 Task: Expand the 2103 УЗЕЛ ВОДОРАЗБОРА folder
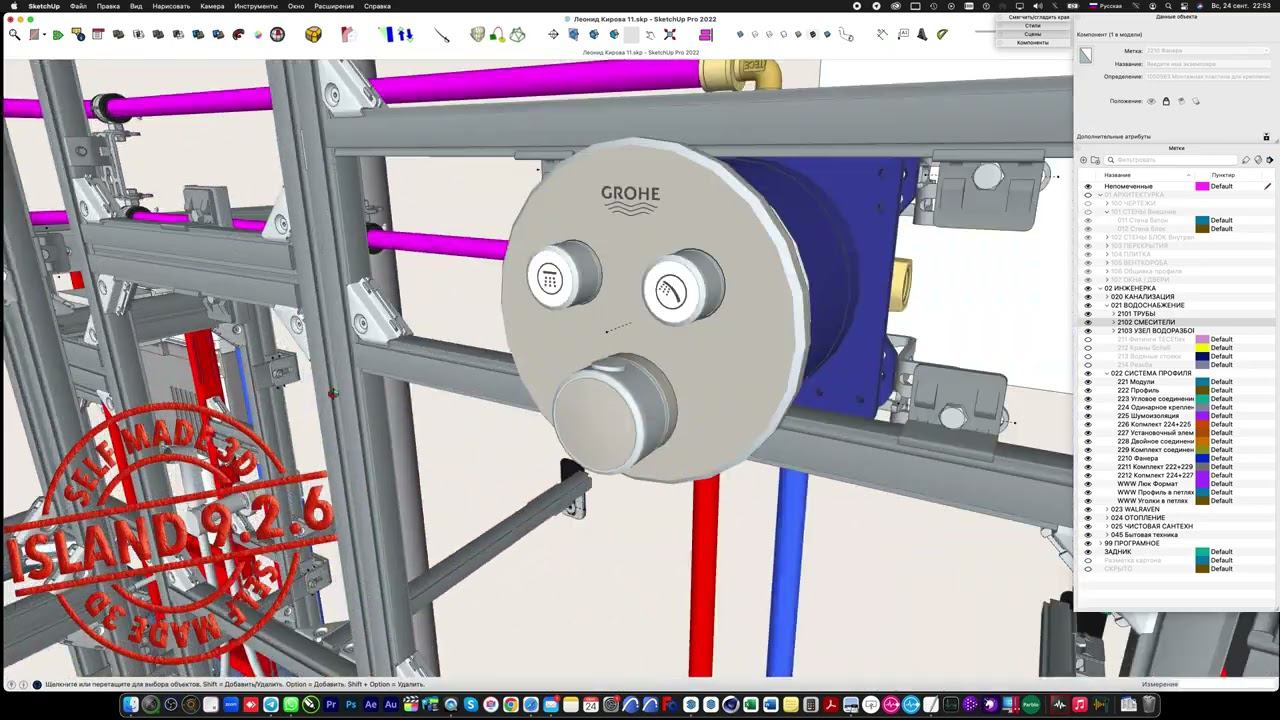(1114, 331)
